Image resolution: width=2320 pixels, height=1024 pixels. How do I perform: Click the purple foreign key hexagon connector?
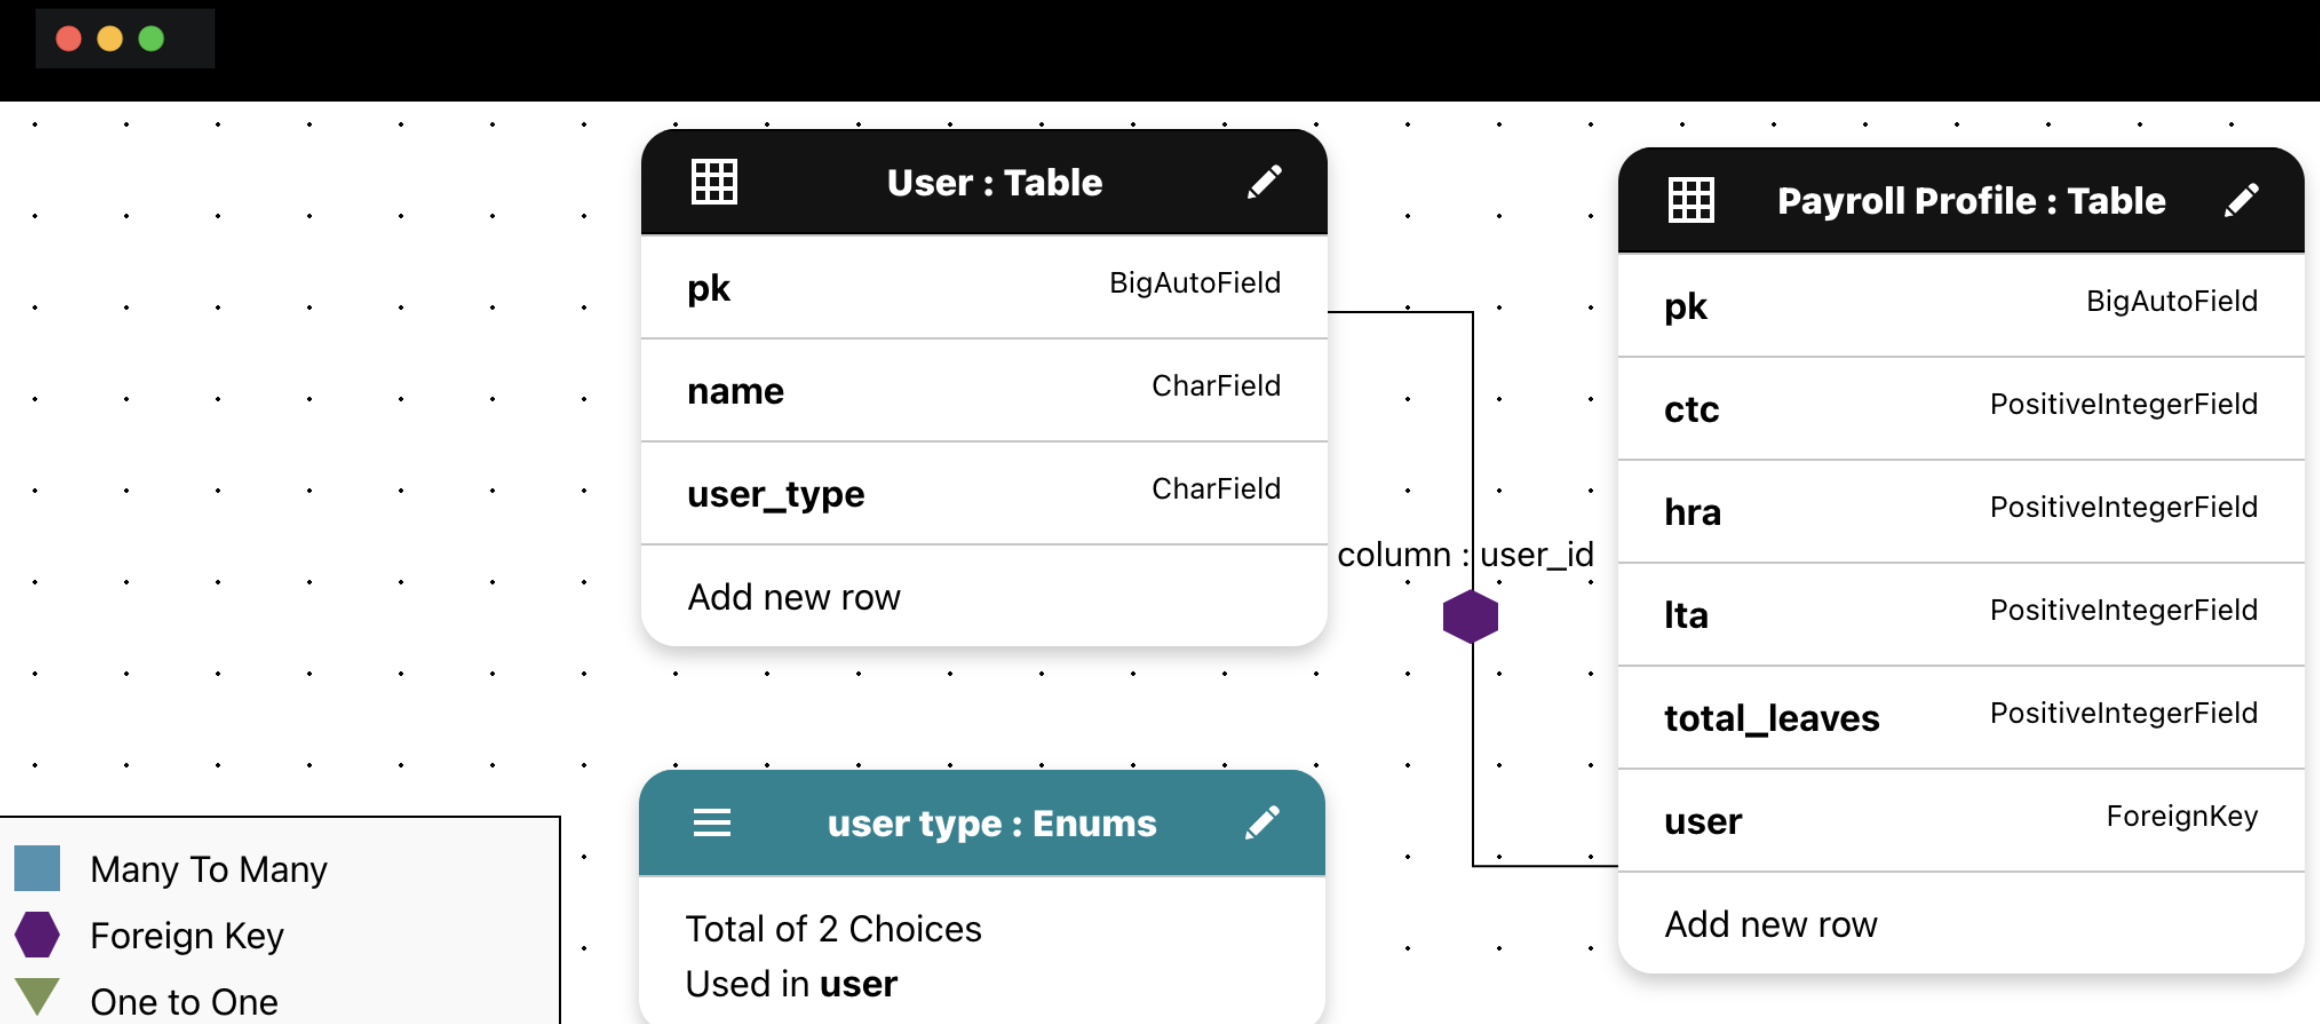pyautogui.click(x=1471, y=616)
